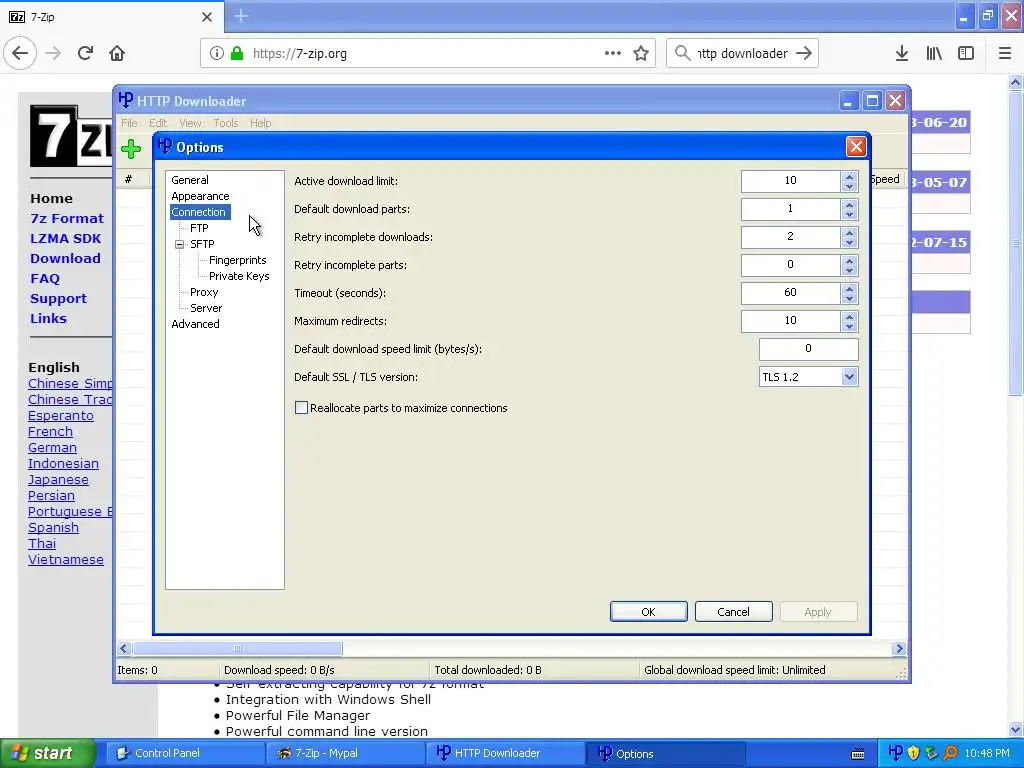
Task: Click the magnifier tray icon
Action: [x=950, y=753]
